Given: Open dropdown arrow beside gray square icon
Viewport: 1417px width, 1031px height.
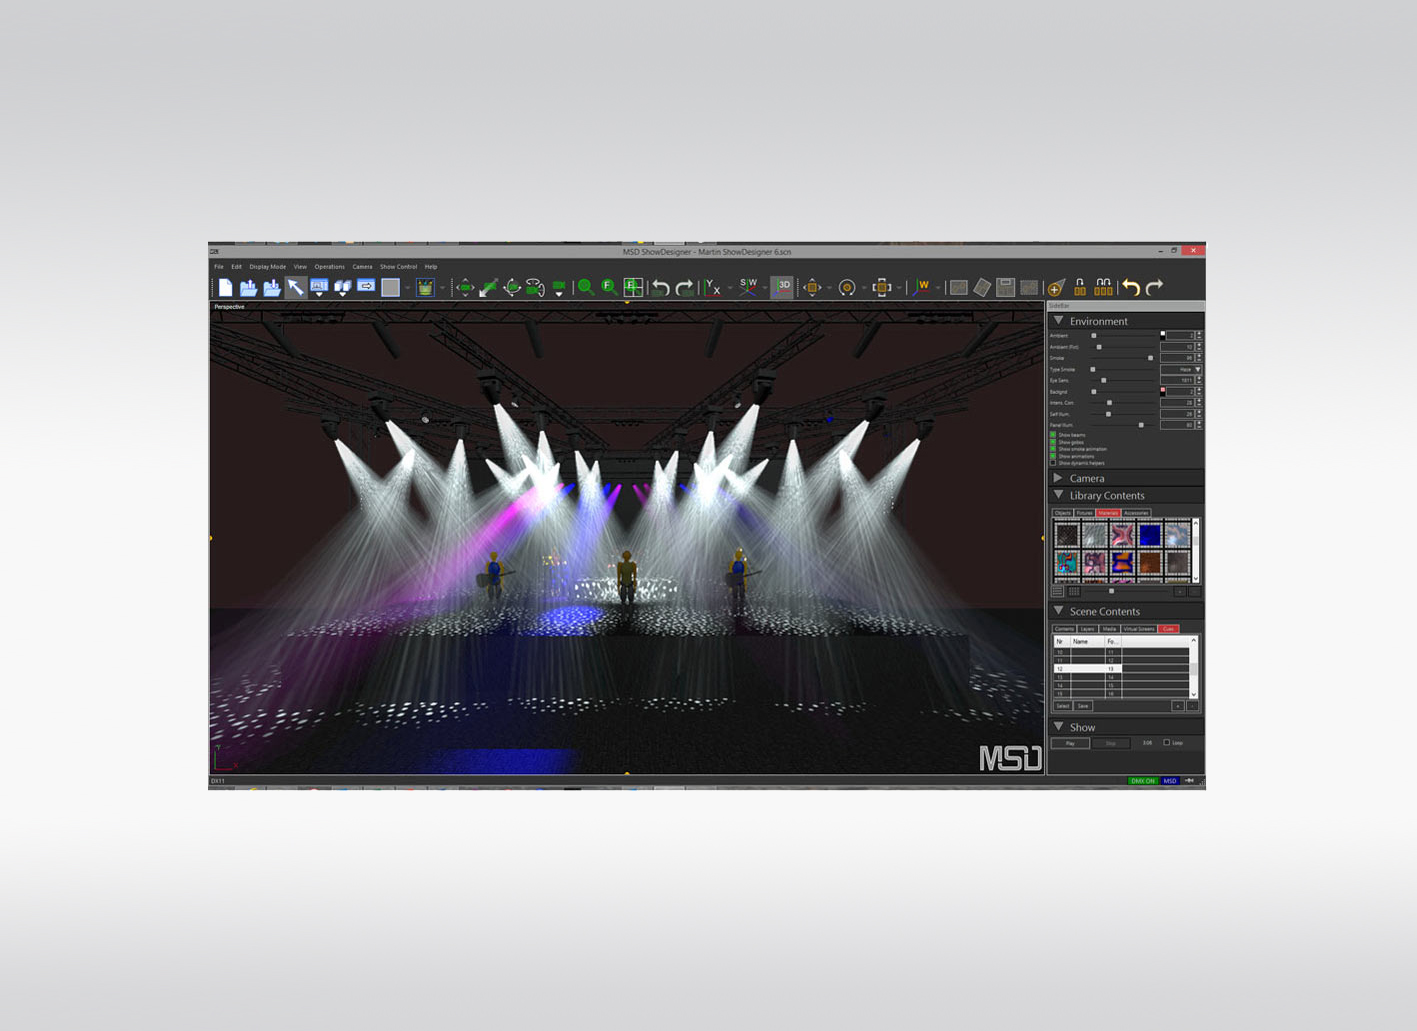Looking at the screenshot, I should [x=407, y=288].
